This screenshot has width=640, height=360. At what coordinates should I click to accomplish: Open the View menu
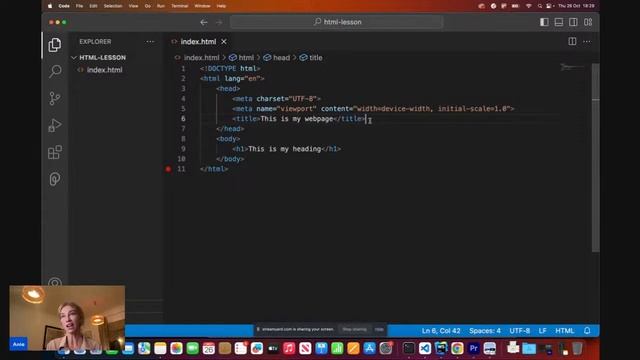pyautogui.click(x=133, y=6)
